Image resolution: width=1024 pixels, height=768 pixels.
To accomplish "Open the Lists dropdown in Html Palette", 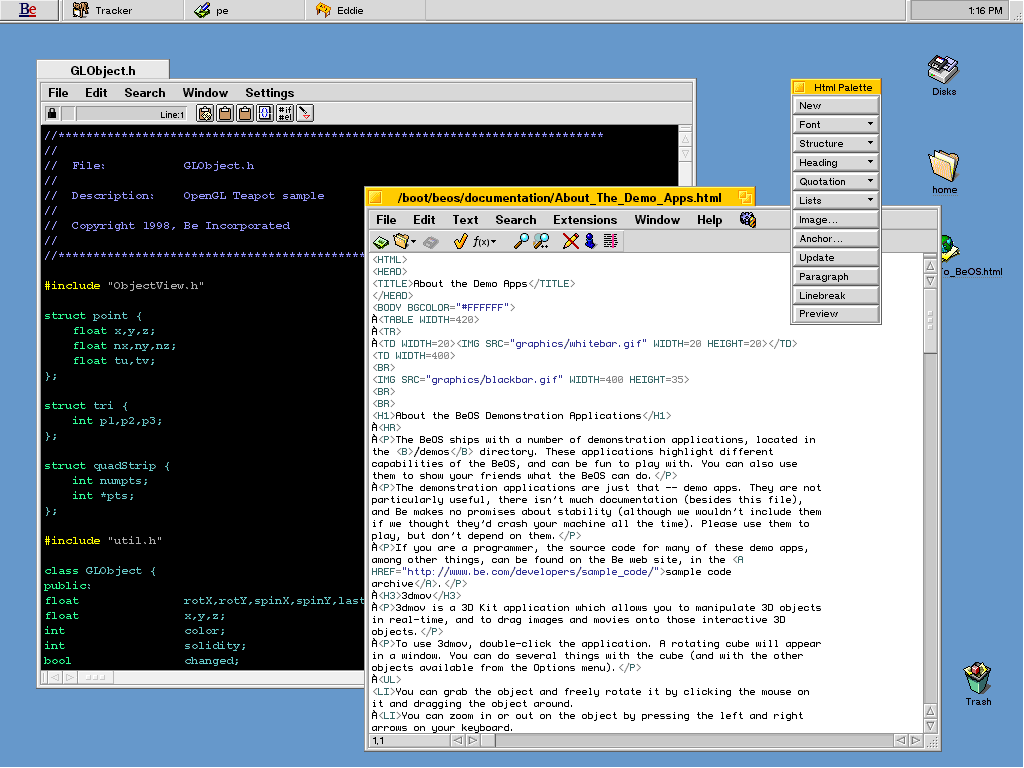I will 836,201.
